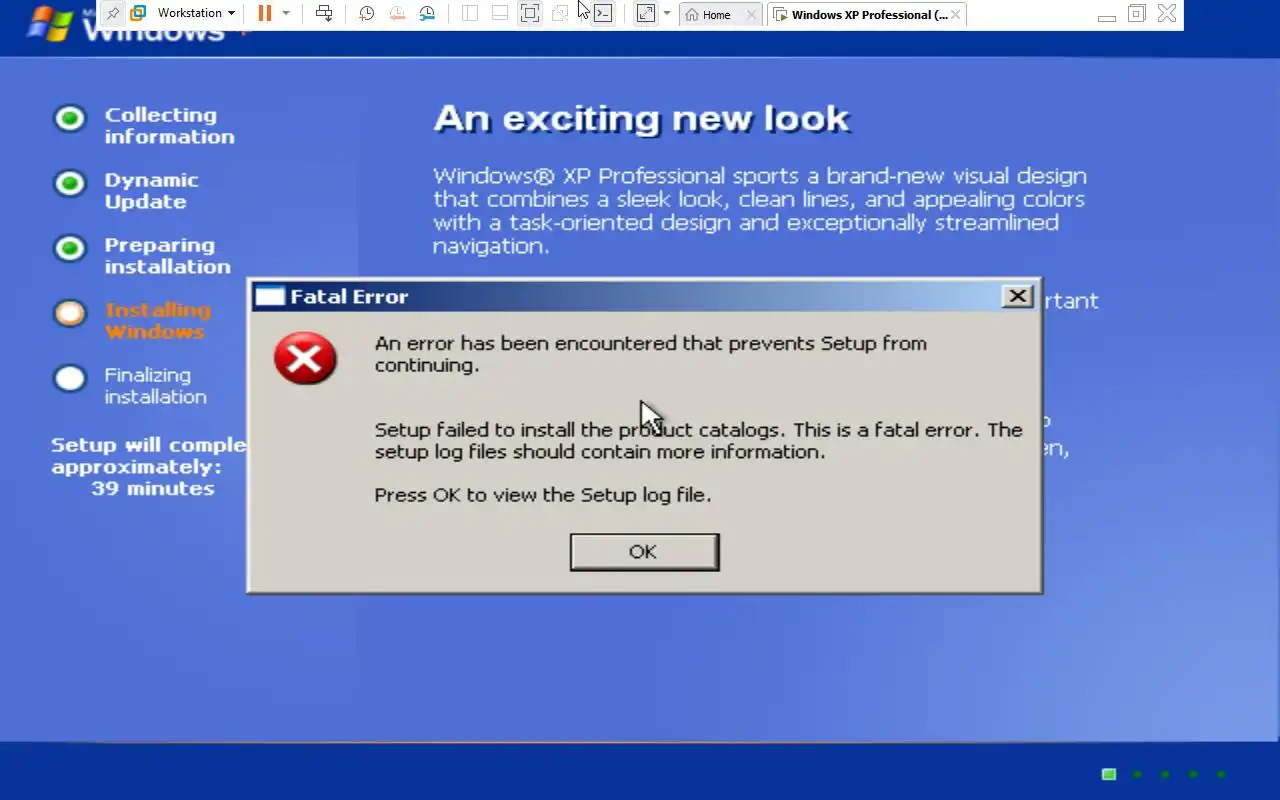
Task: Click OK in the Fatal Error dialog
Action: tap(644, 552)
